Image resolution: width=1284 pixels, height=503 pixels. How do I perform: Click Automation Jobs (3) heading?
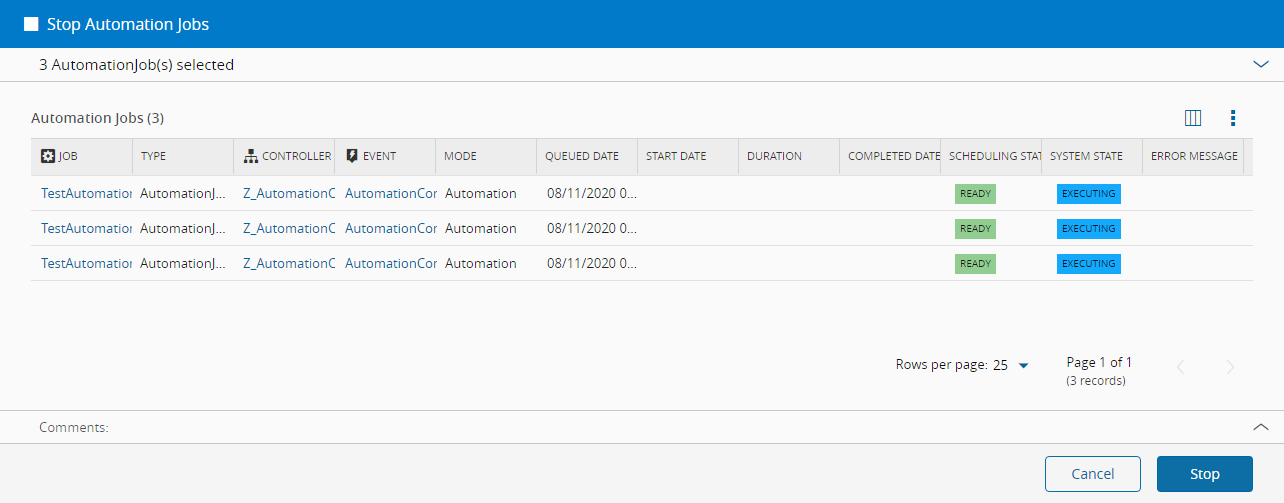98,118
